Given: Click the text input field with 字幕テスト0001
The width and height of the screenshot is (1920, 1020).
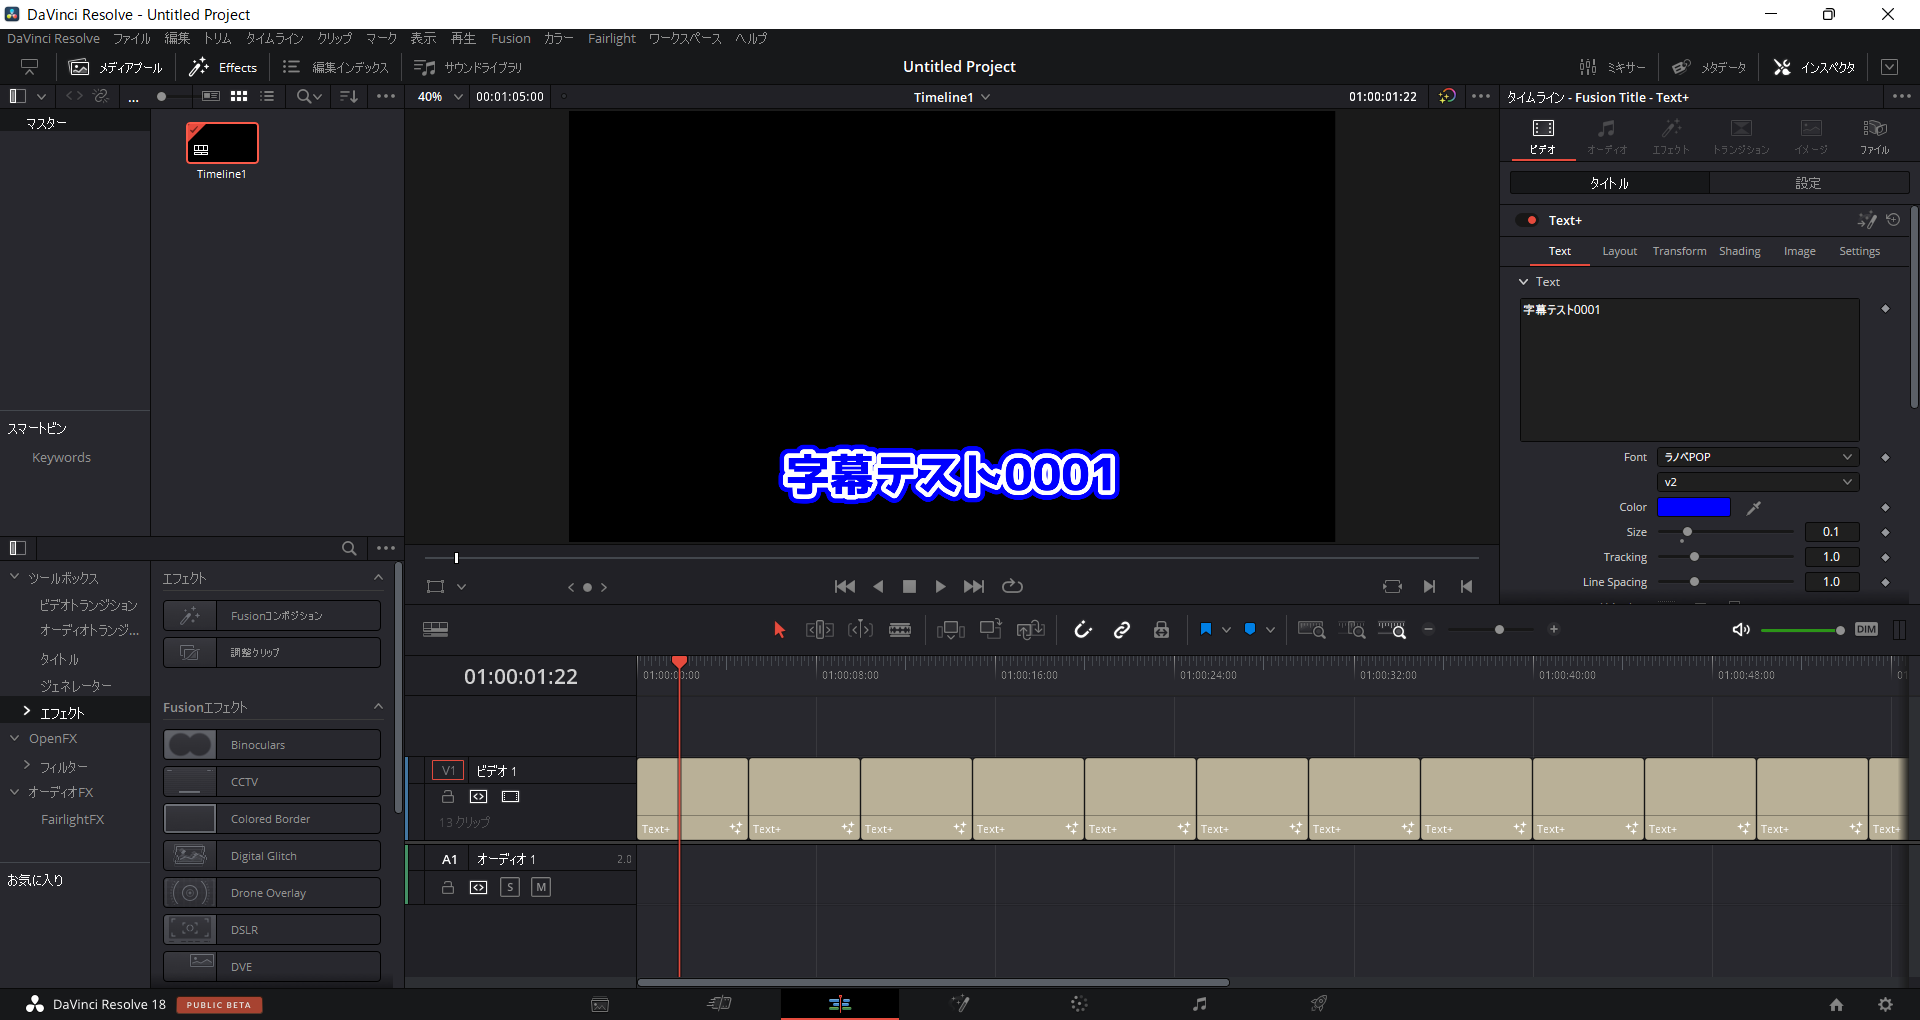Looking at the screenshot, I should [1689, 369].
